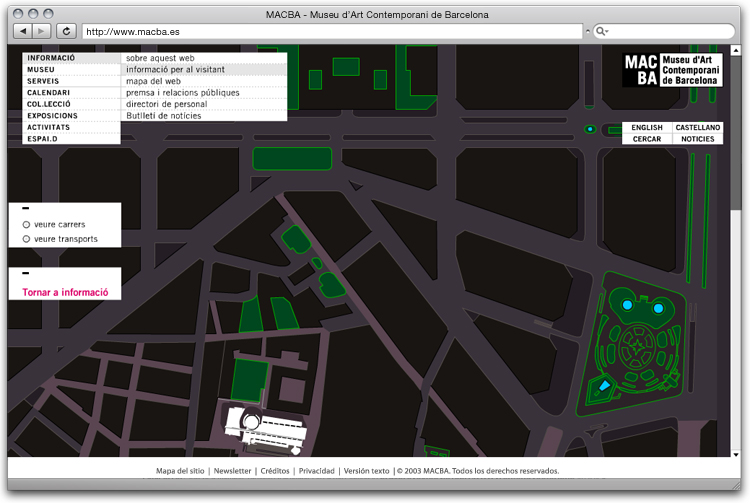Image resolution: width=750 pixels, height=503 pixels.
Task: Click the 'Tornar a informació' link
Action: tap(64, 293)
